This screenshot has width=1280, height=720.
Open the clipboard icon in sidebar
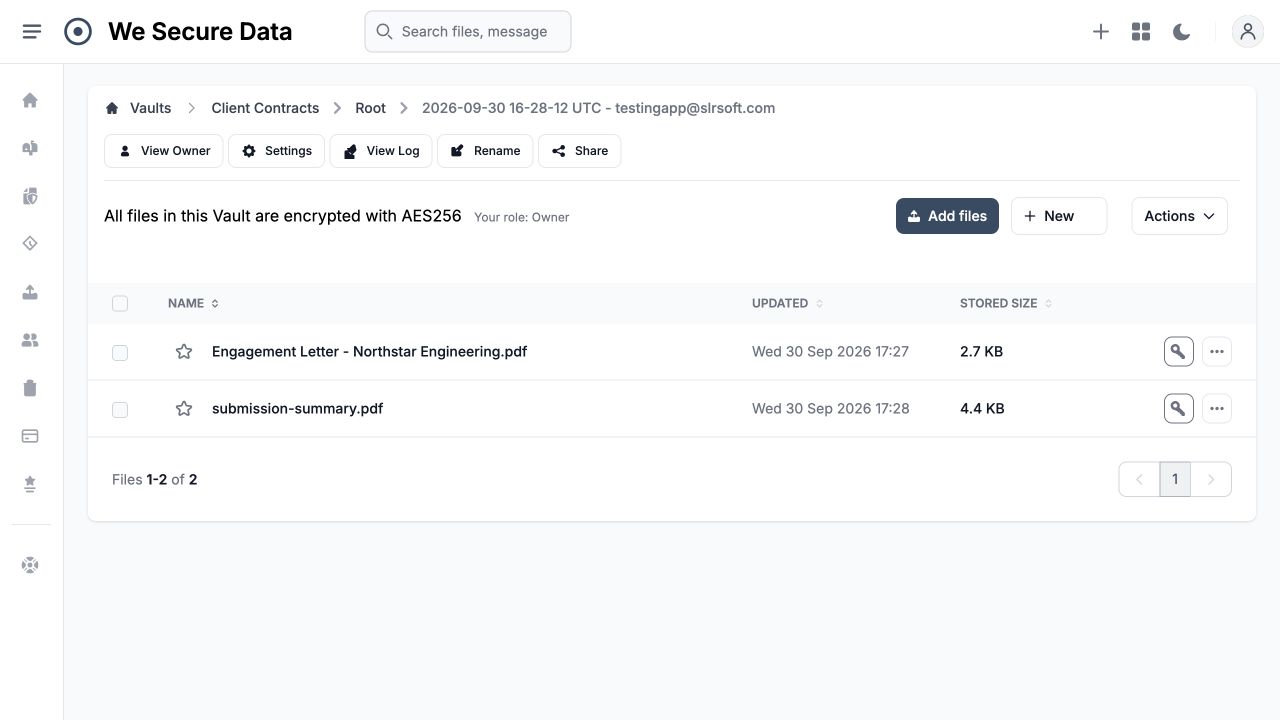point(30,388)
